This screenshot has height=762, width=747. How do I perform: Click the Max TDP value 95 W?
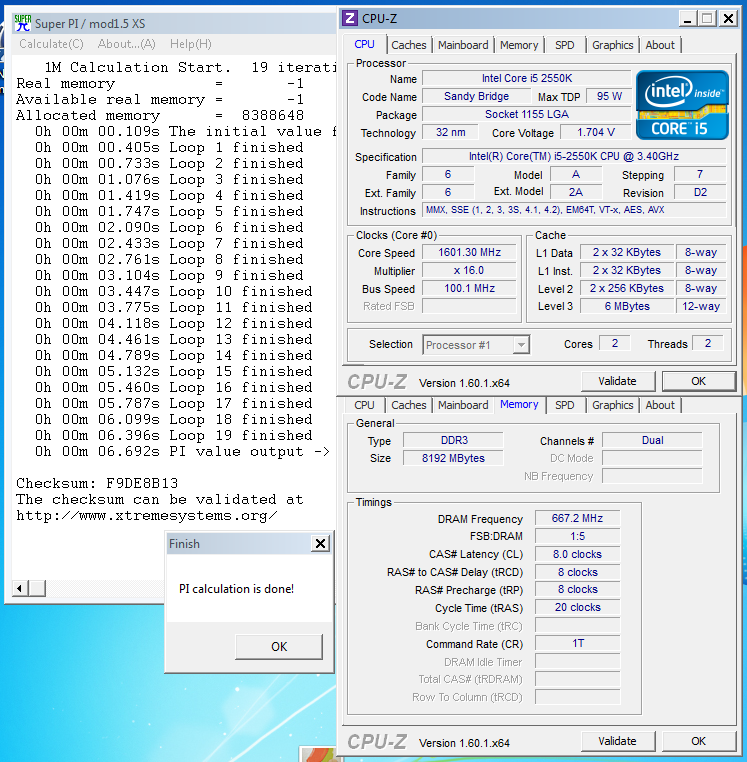609,97
